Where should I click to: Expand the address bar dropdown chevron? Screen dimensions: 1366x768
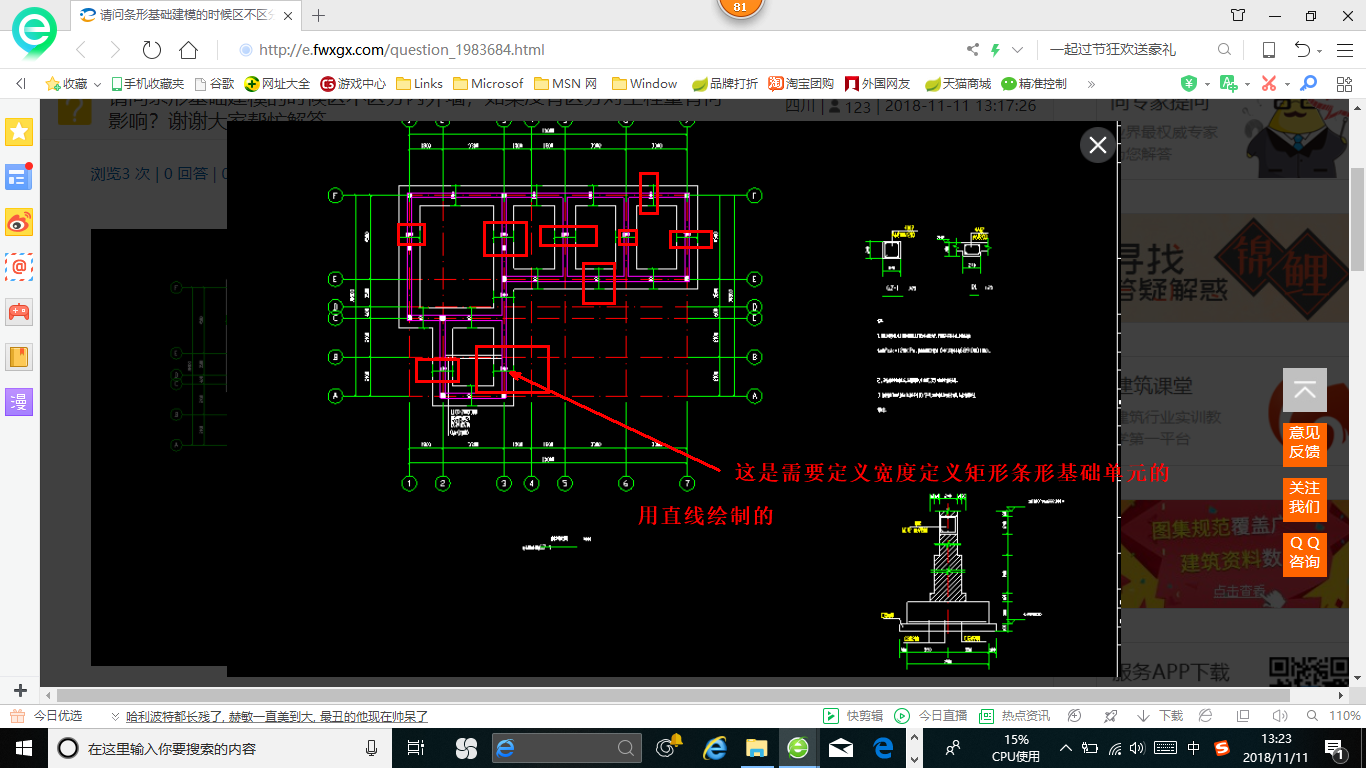pos(1017,50)
